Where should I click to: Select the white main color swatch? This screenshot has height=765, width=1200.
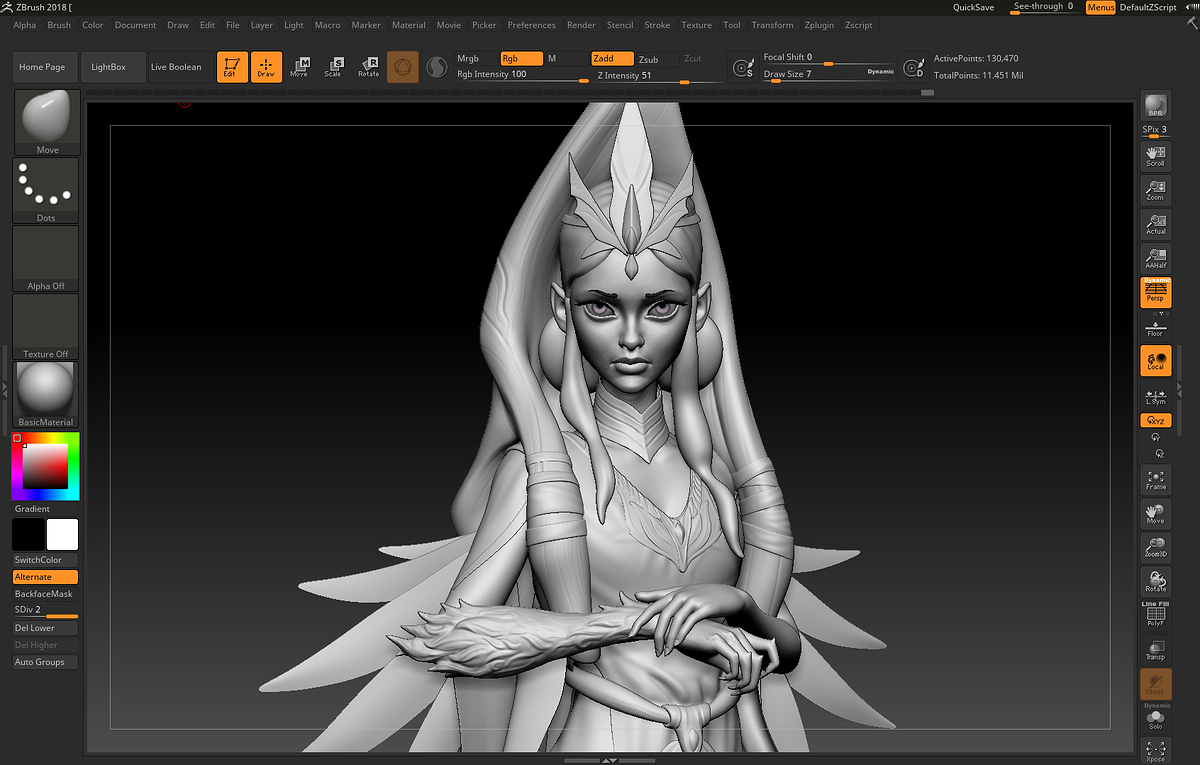[62, 534]
